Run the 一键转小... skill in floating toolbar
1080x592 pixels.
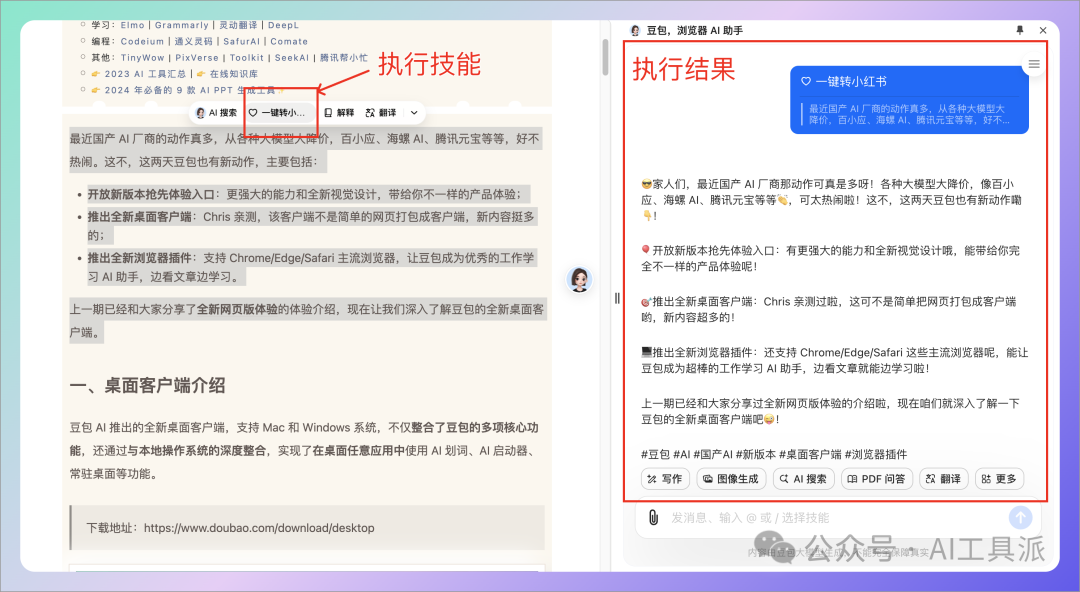click(276, 113)
